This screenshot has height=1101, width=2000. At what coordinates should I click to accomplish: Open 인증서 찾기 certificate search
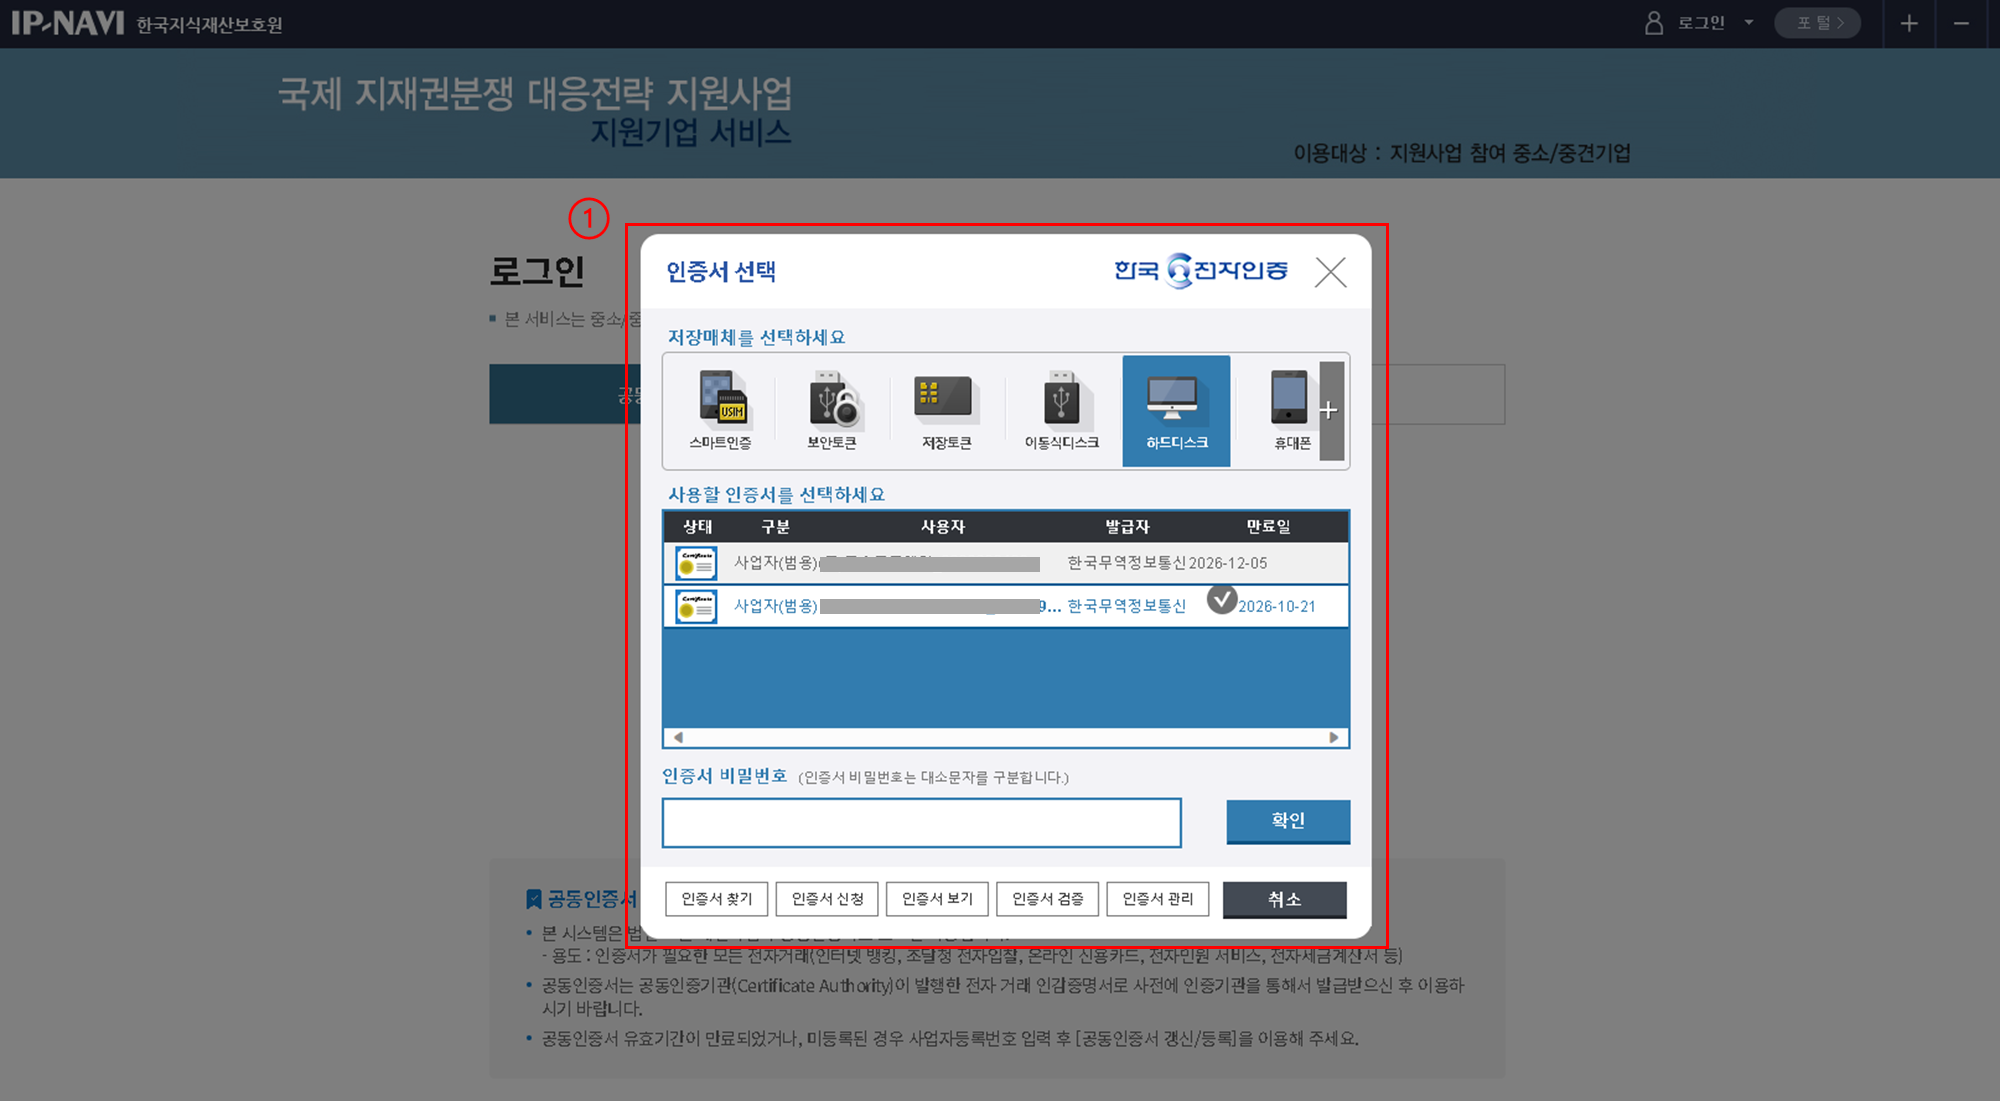coord(717,899)
